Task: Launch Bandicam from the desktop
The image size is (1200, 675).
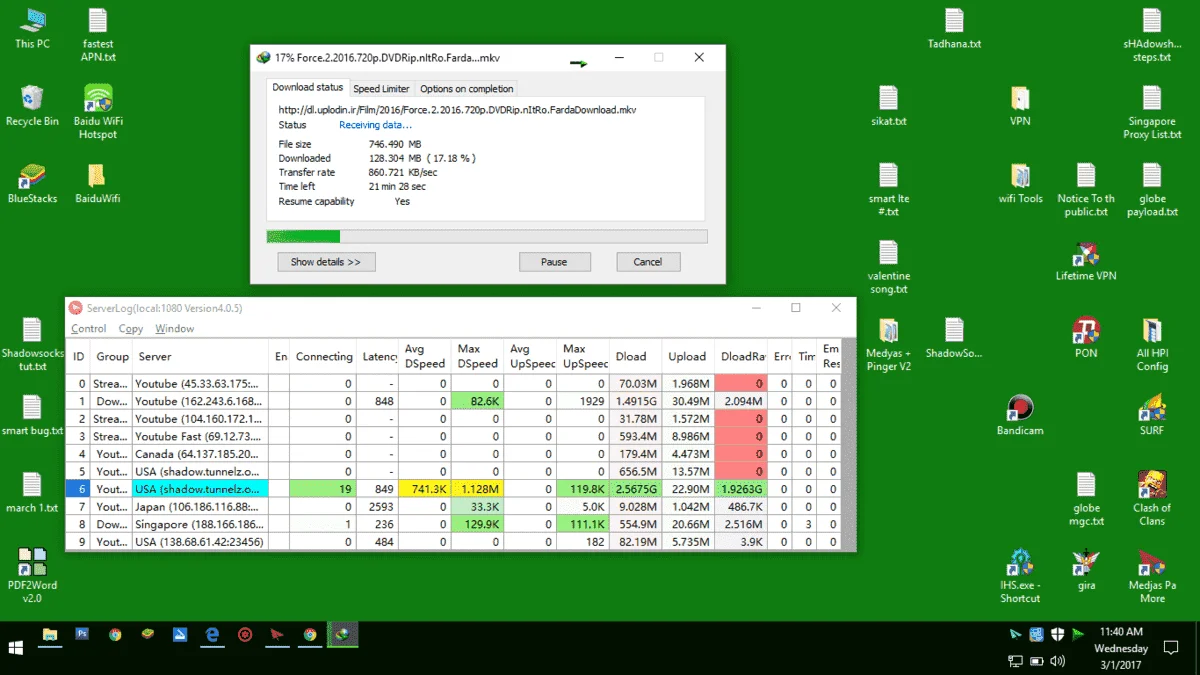Action: [1020, 415]
